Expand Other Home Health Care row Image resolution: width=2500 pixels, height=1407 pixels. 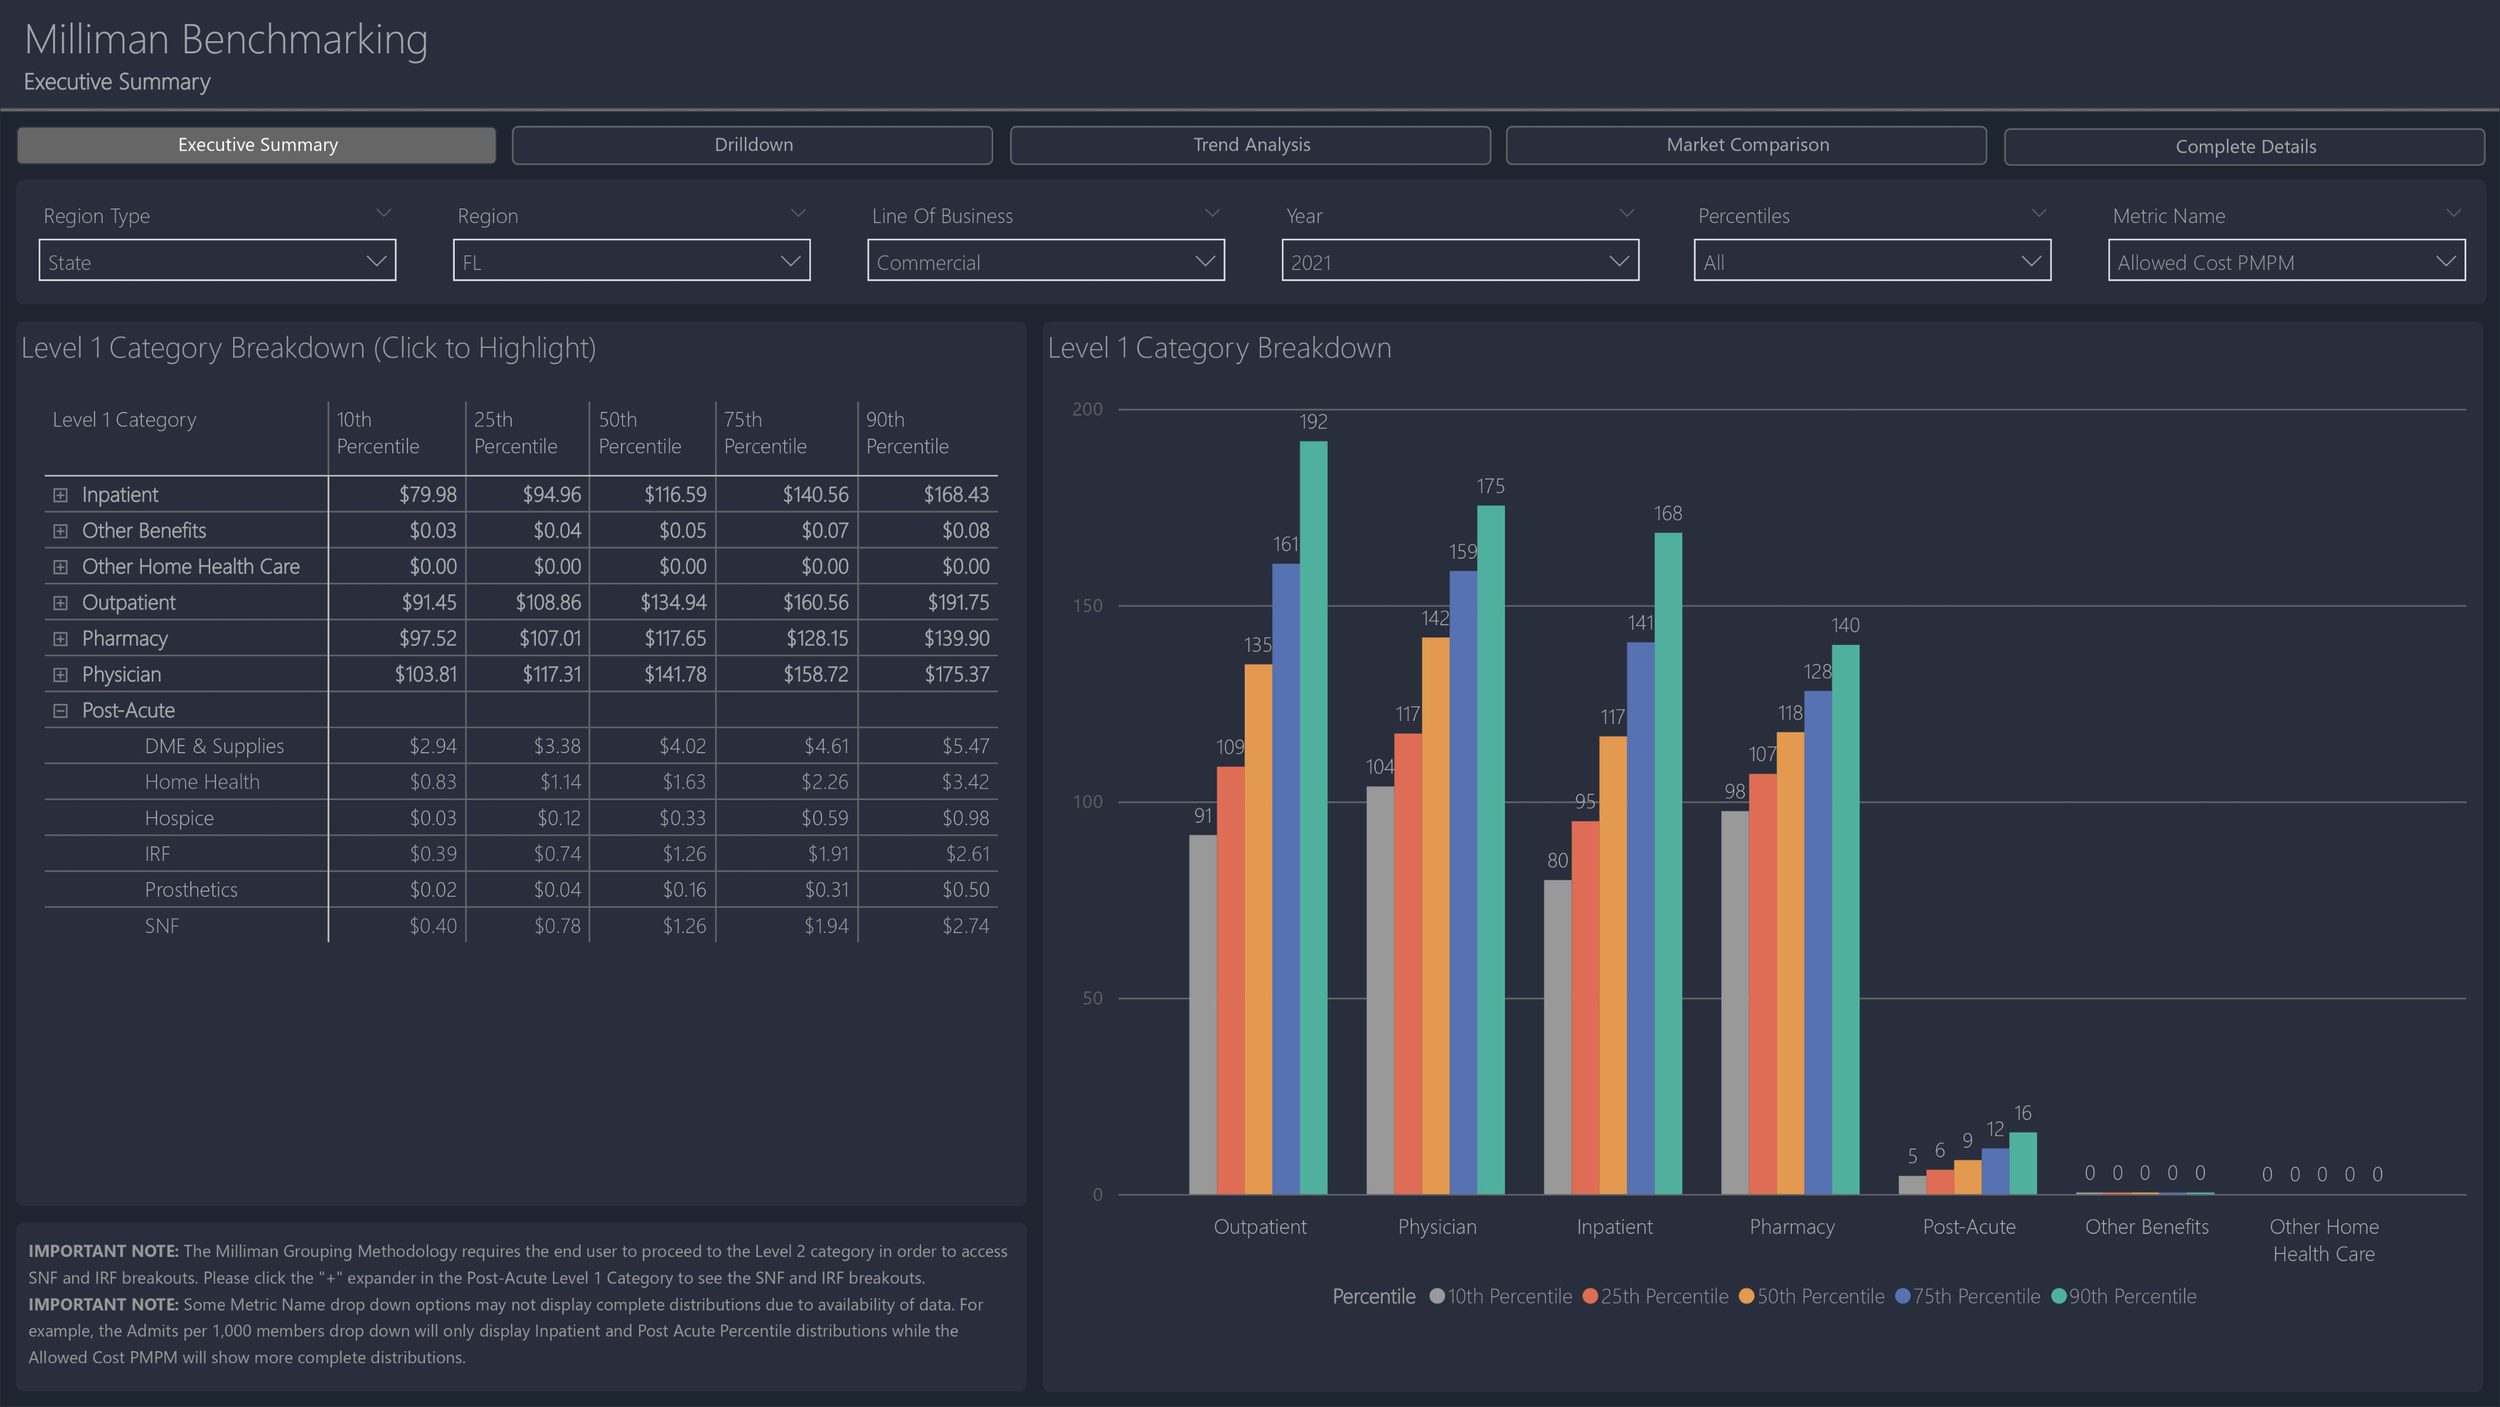pyautogui.click(x=60, y=567)
